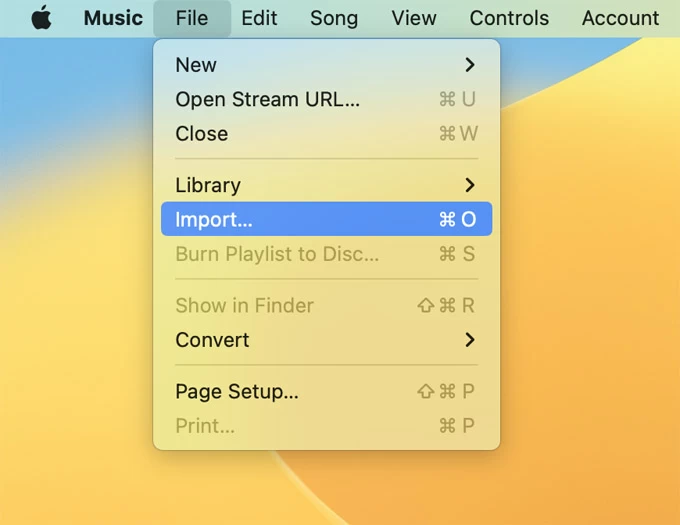Select Show in Finder item
This screenshot has width=680, height=525.
pyautogui.click(x=244, y=306)
